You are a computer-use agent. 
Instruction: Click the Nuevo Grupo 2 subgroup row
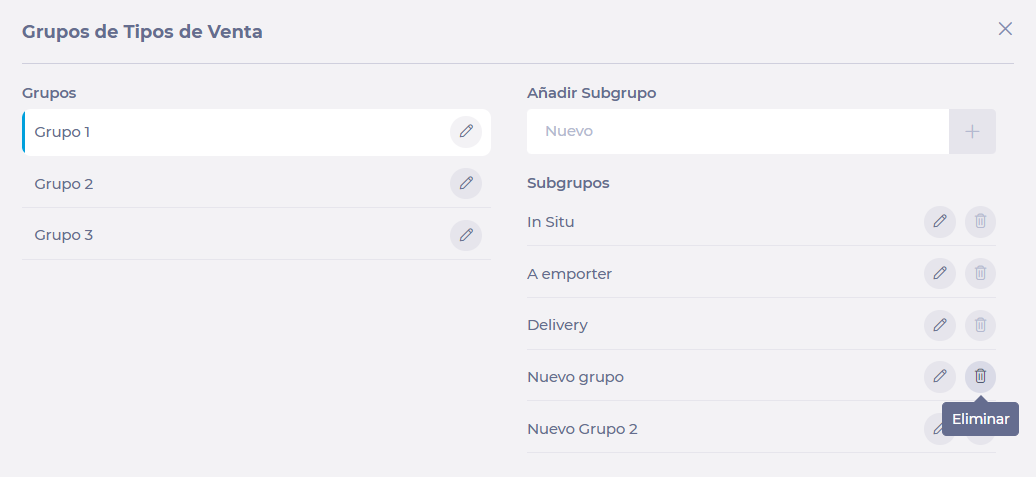coord(761,429)
